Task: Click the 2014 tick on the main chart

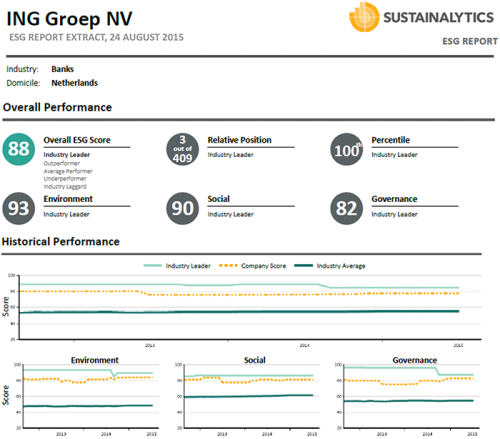Action: [x=304, y=345]
